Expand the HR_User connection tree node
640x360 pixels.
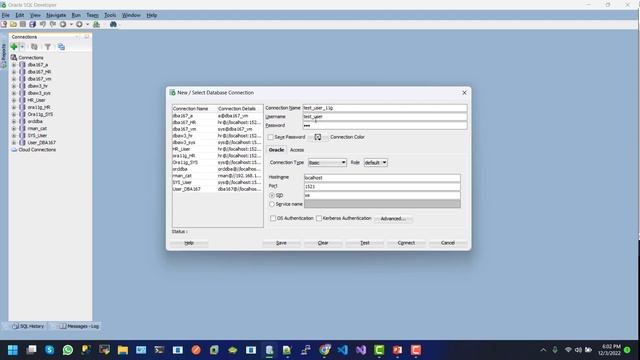coord(14,100)
